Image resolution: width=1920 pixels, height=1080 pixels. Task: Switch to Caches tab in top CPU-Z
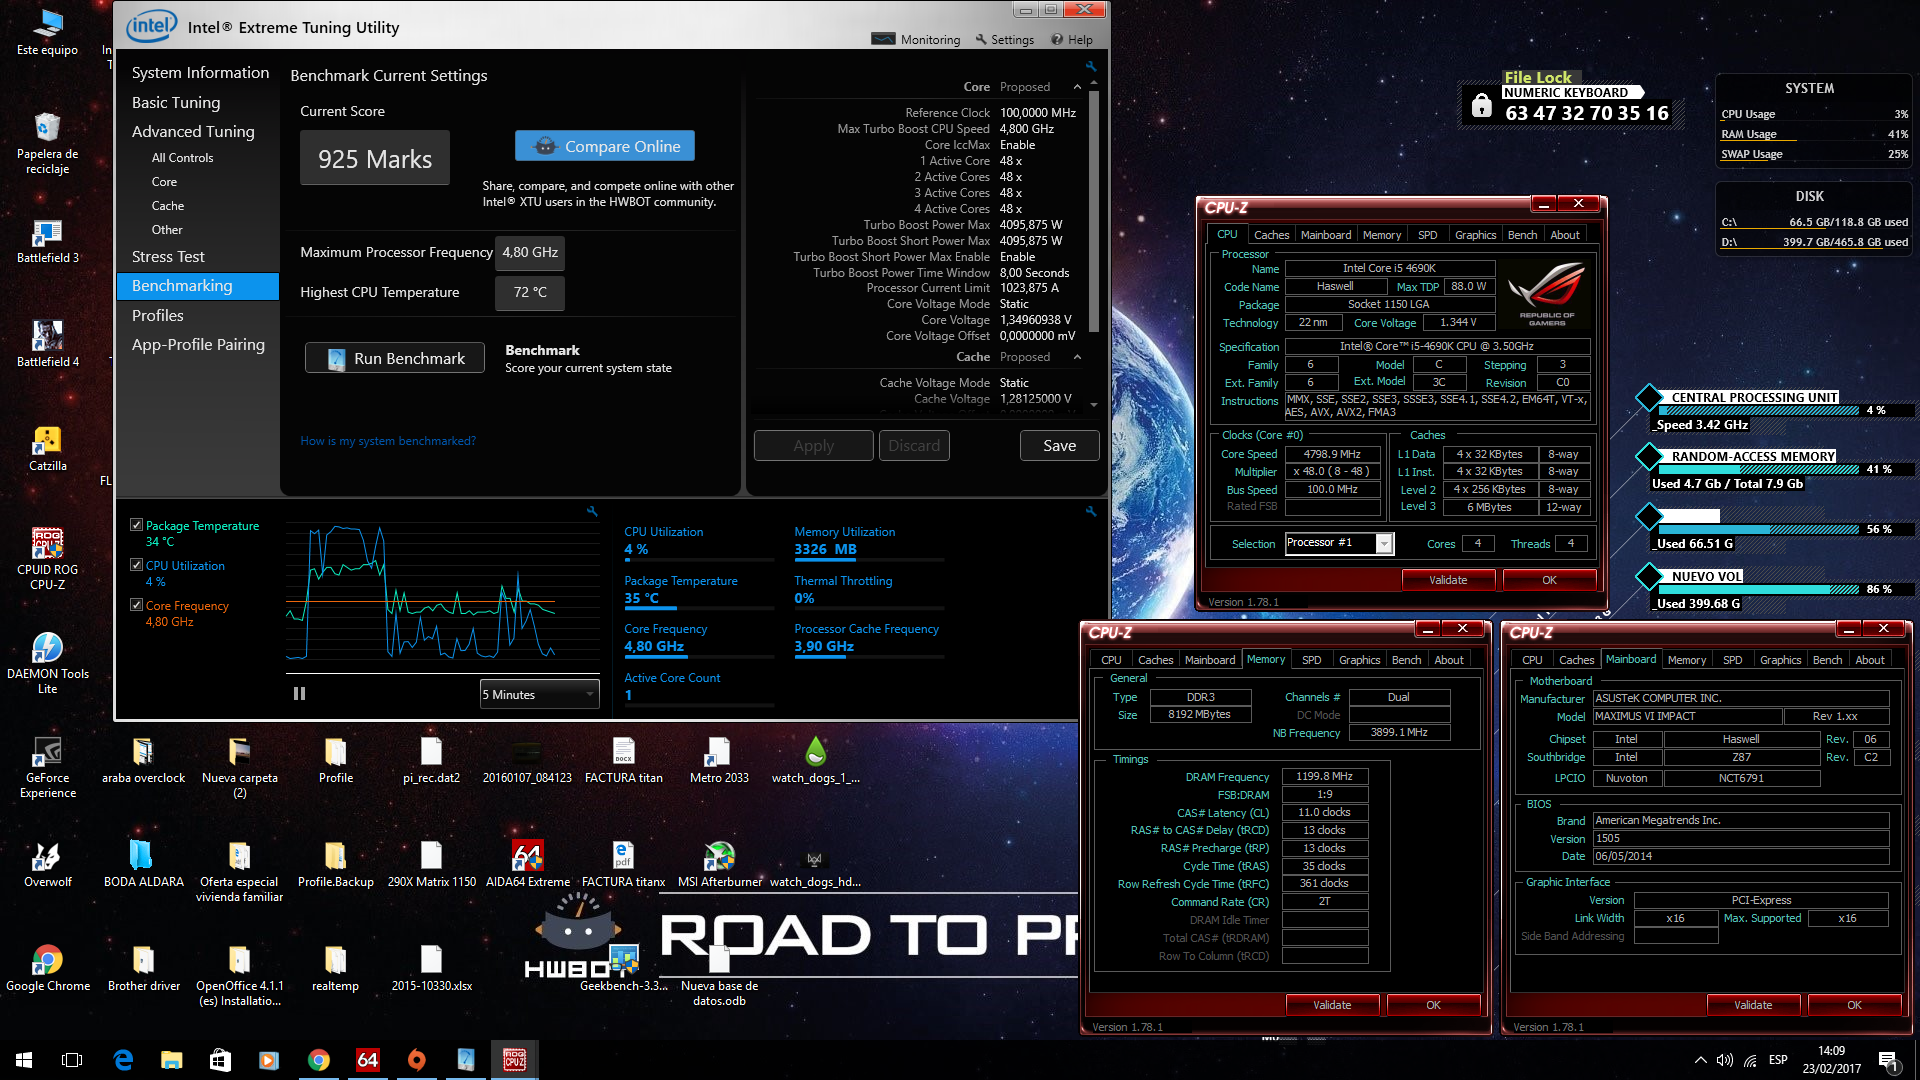click(x=1271, y=235)
